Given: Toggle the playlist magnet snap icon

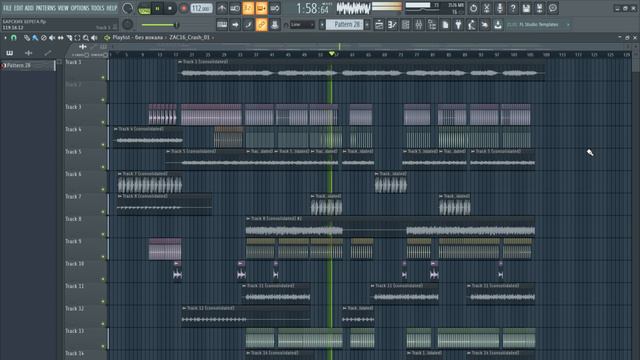Looking at the screenshot, I should (x=14, y=38).
